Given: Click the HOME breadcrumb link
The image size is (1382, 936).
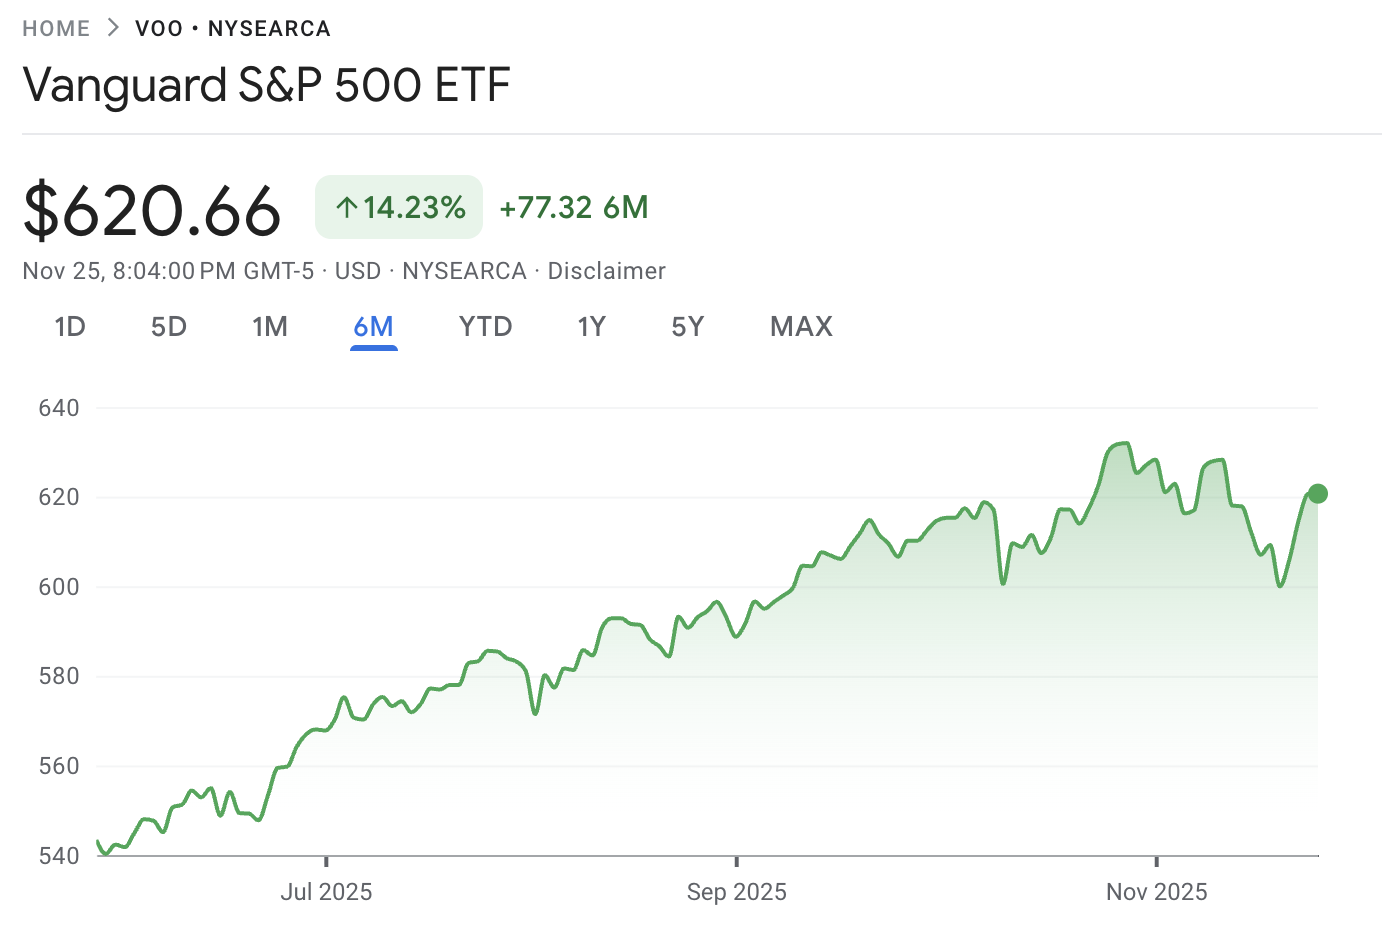Looking at the screenshot, I should [x=56, y=28].
